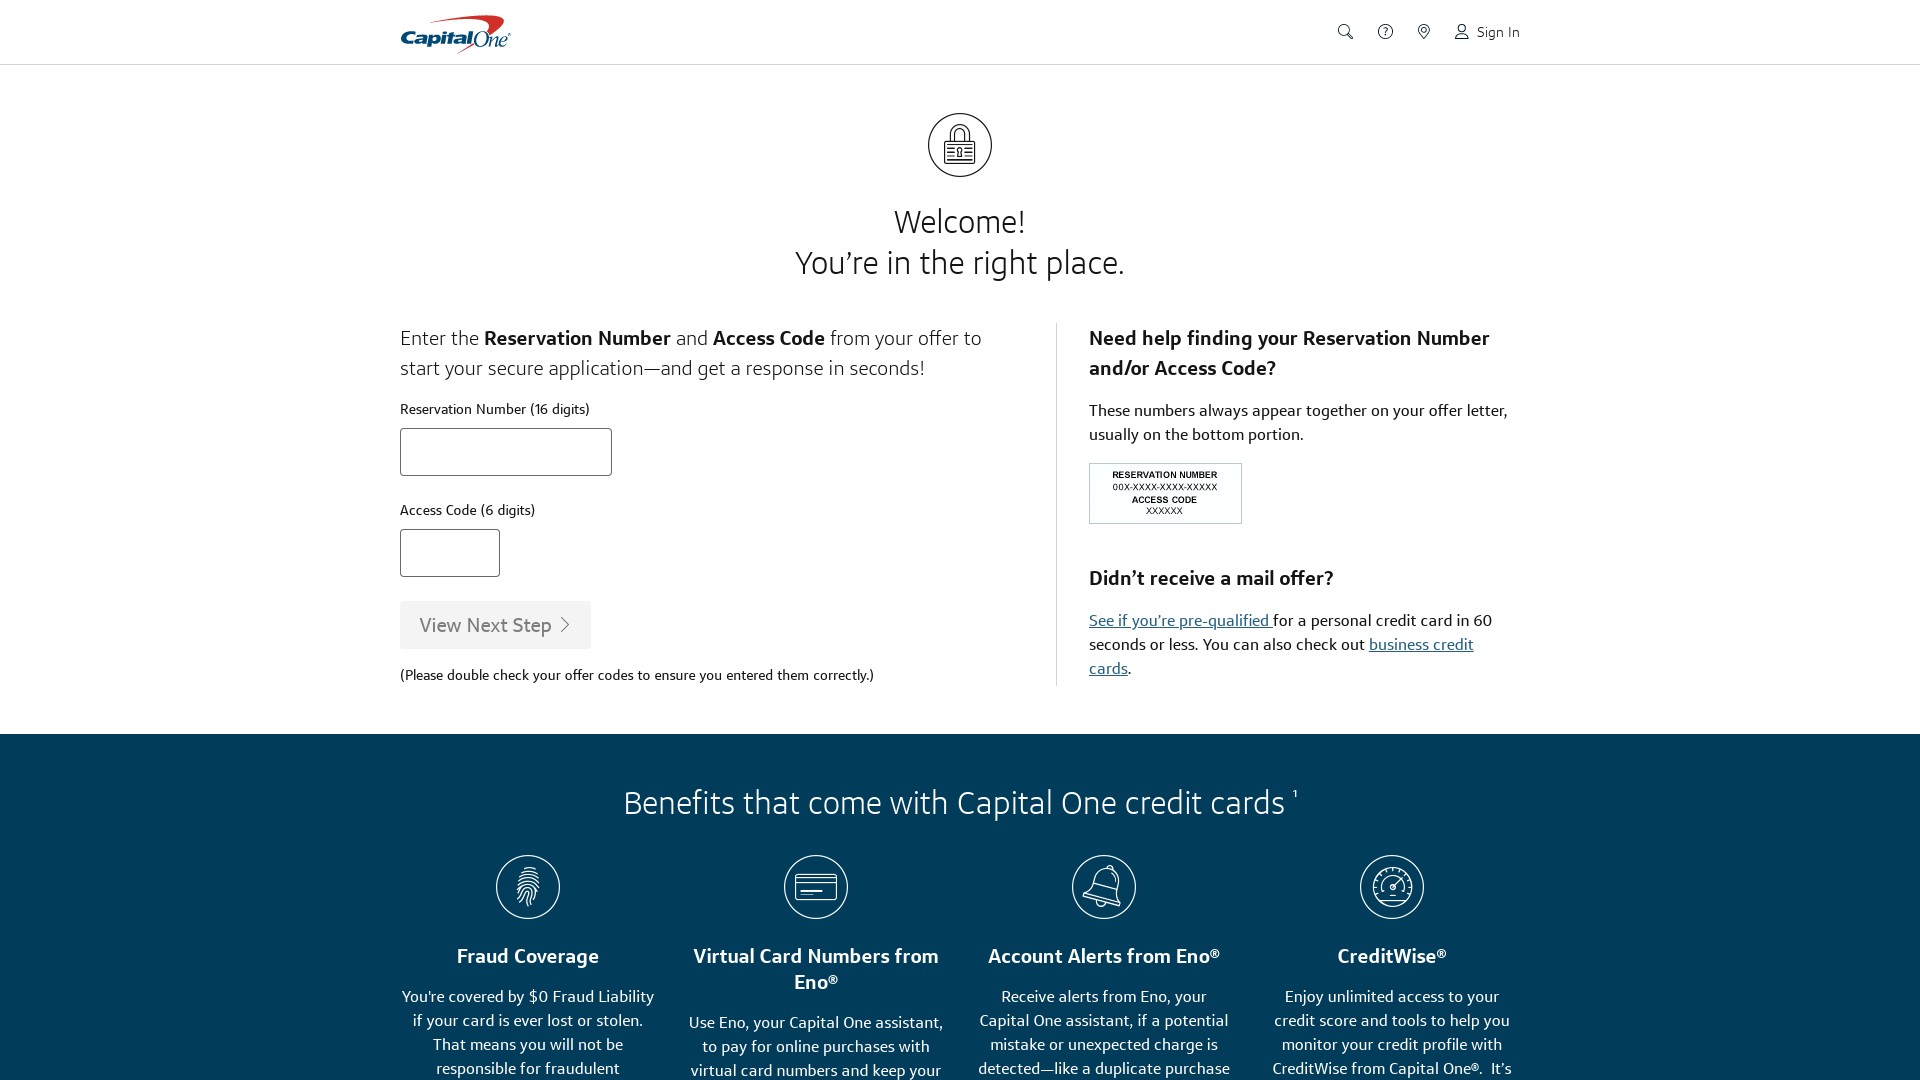Expand the offer letter reservation number example
The height and width of the screenshot is (1080, 1920).
click(x=1164, y=492)
